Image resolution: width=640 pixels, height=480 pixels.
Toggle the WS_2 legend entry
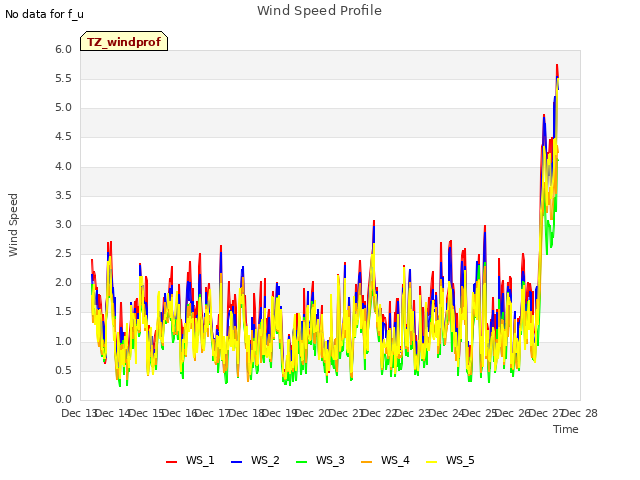point(255,461)
